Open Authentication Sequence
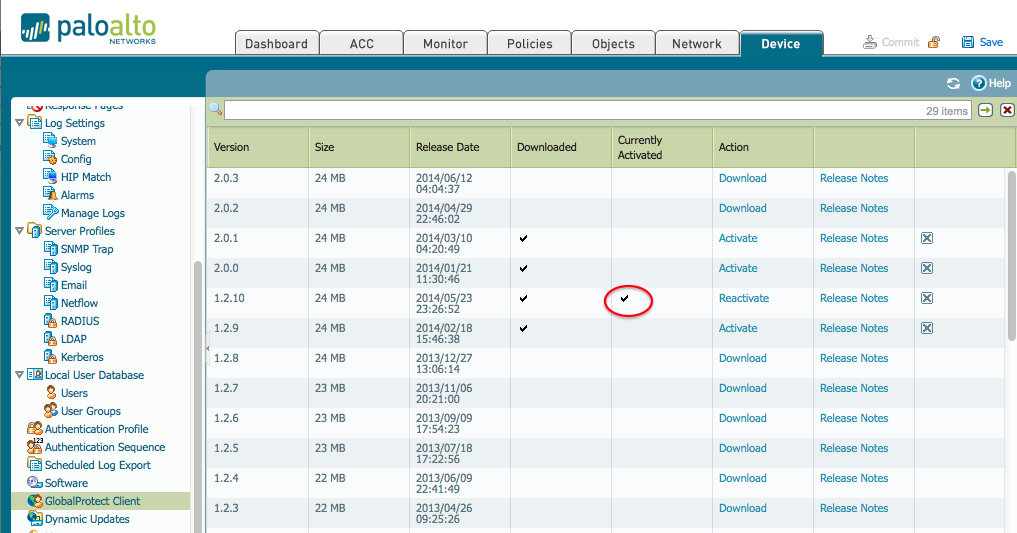1017x533 pixels. click(x=104, y=447)
